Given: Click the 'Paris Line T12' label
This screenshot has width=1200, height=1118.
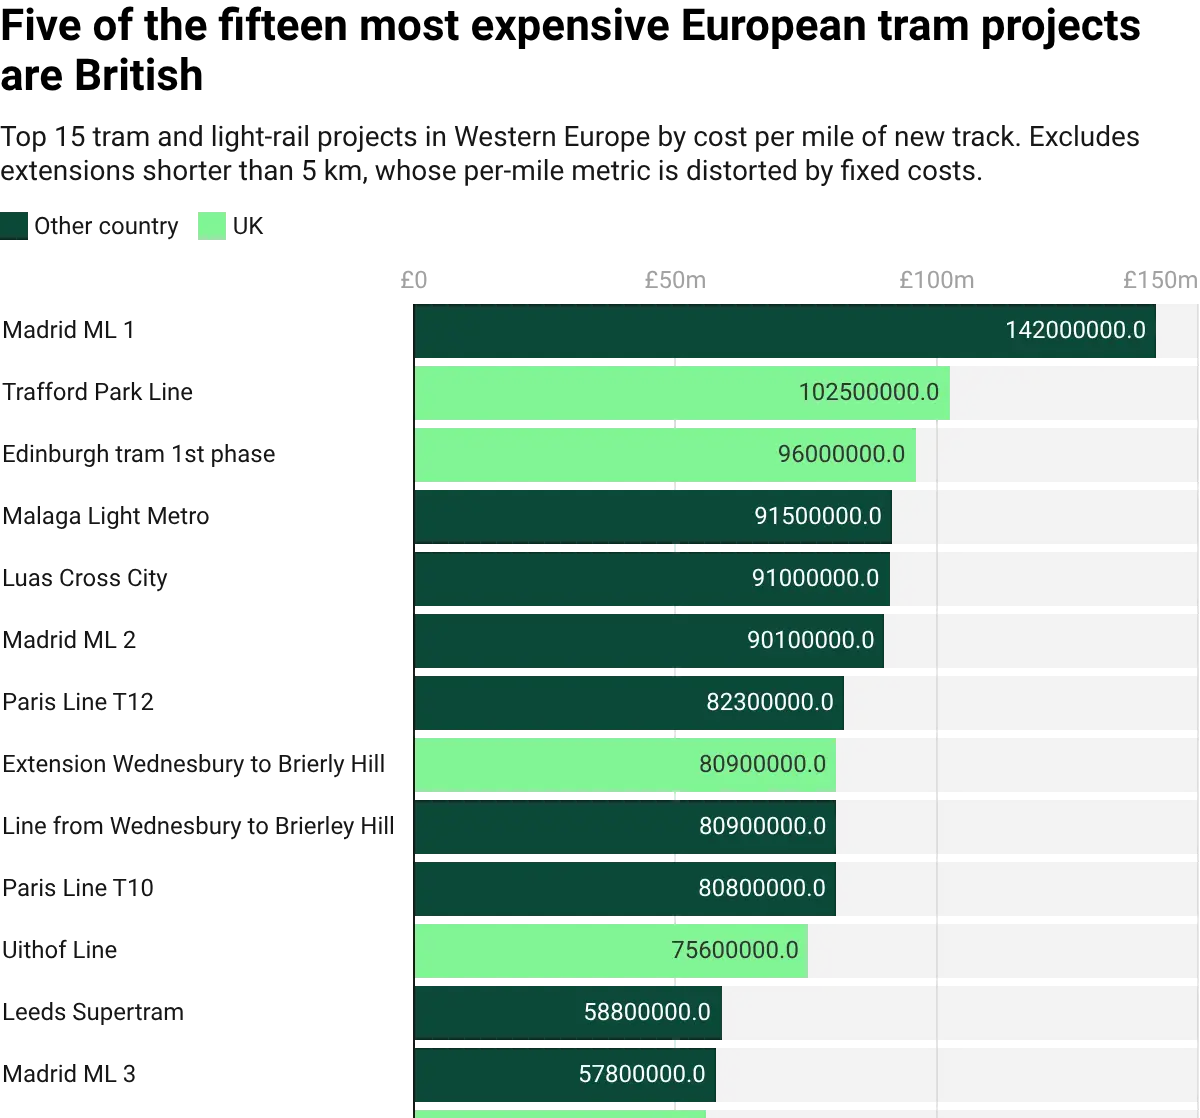Looking at the screenshot, I should pos(78,702).
